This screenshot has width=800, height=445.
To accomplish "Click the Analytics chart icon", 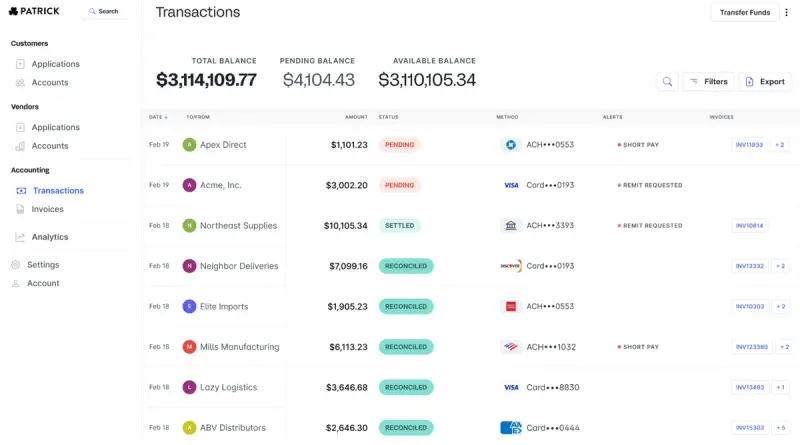I will click(x=20, y=237).
